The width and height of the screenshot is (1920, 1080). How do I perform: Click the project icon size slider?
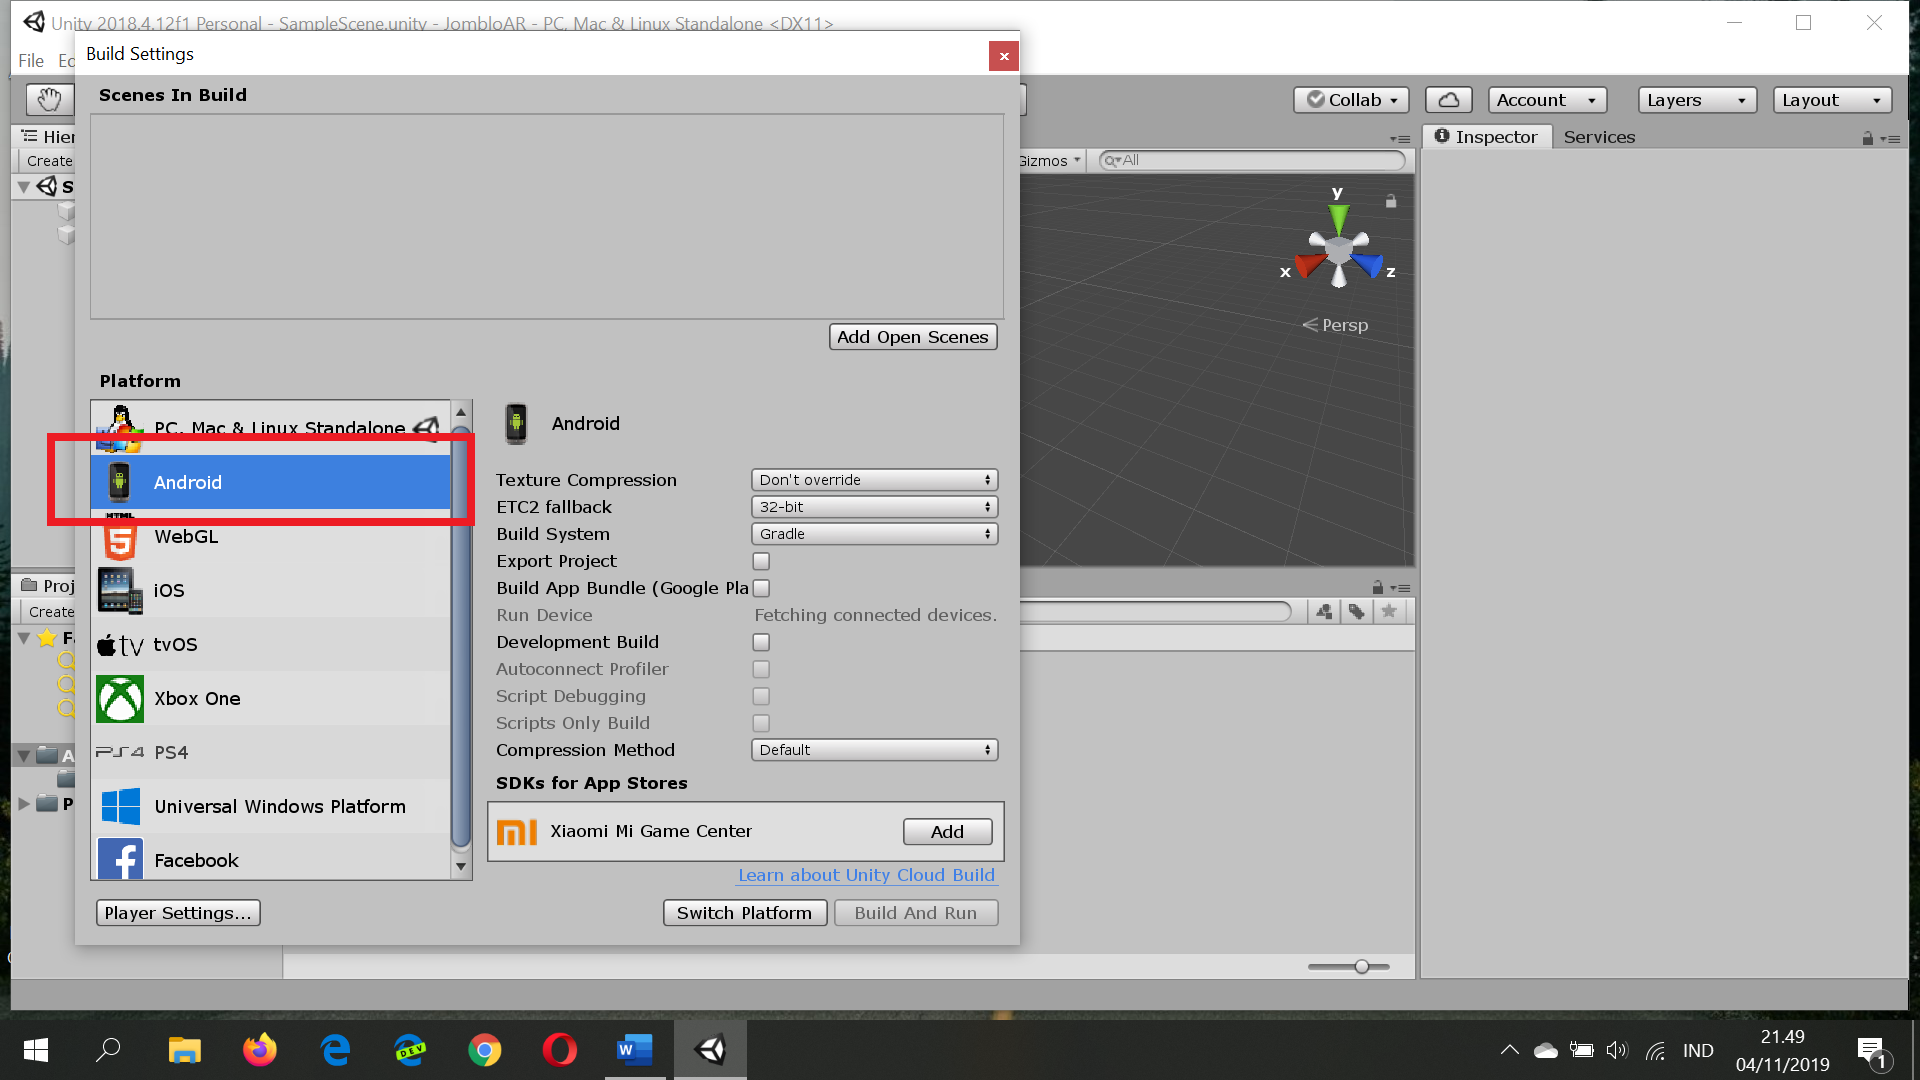pos(1361,966)
